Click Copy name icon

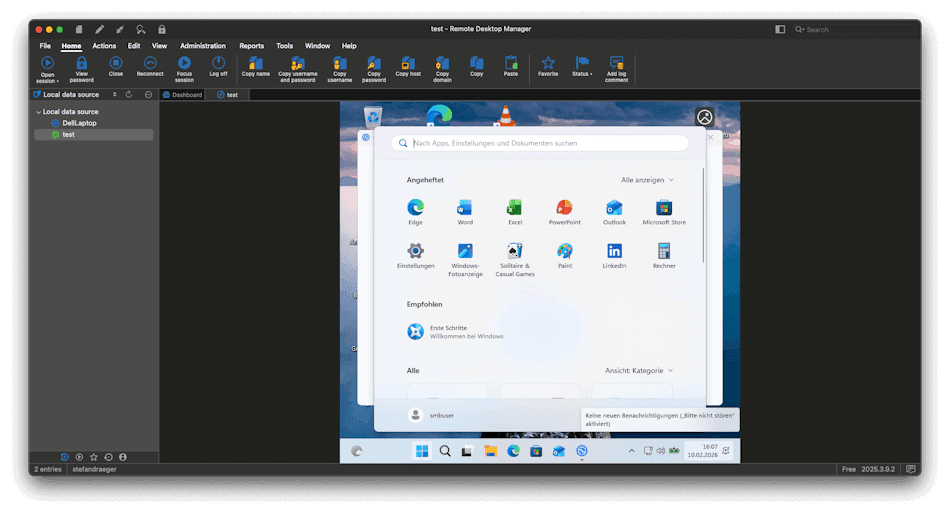pyautogui.click(x=256, y=63)
